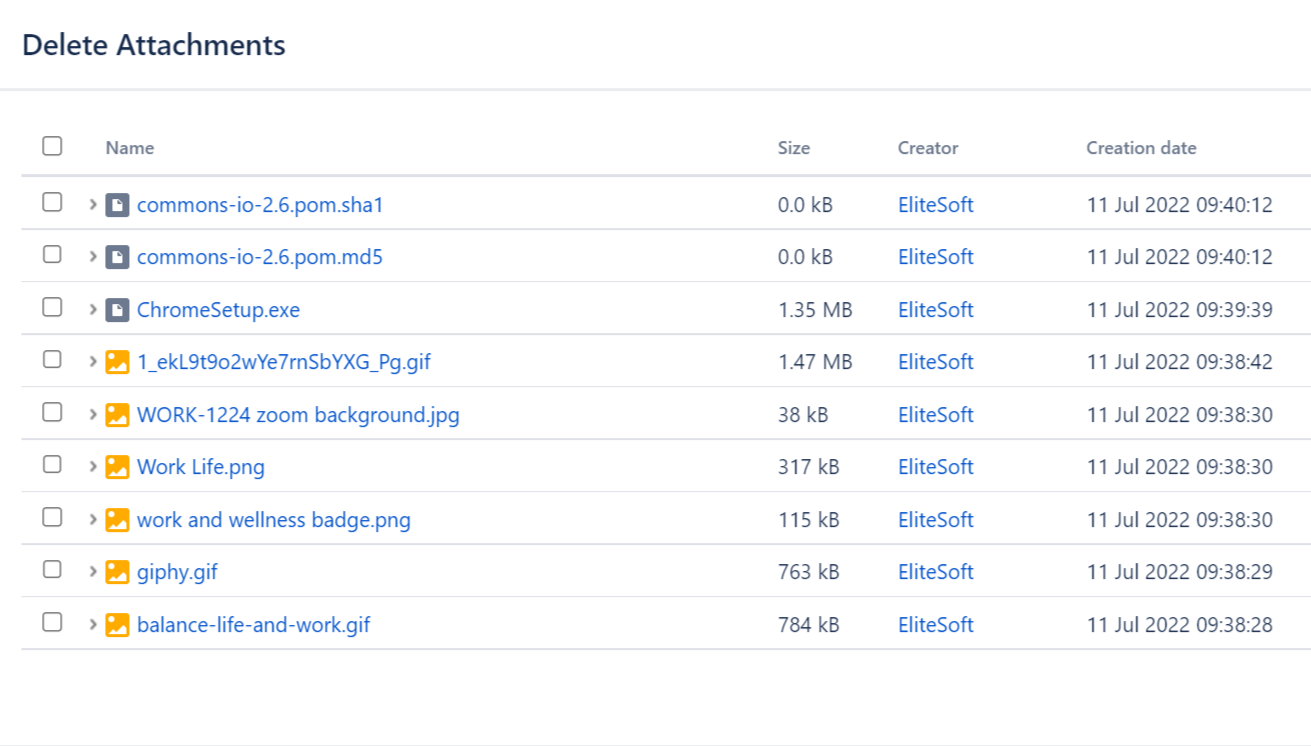Open the ChromeSetup.exe attachment link
1311x746 pixels.
click(218, 310)
